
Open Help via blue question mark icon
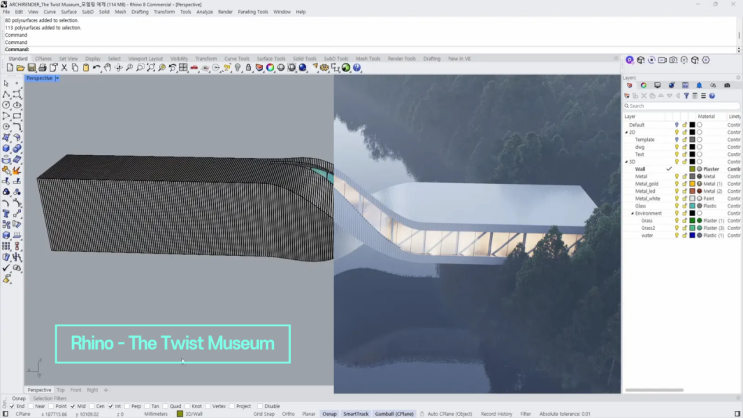(357, 68)
